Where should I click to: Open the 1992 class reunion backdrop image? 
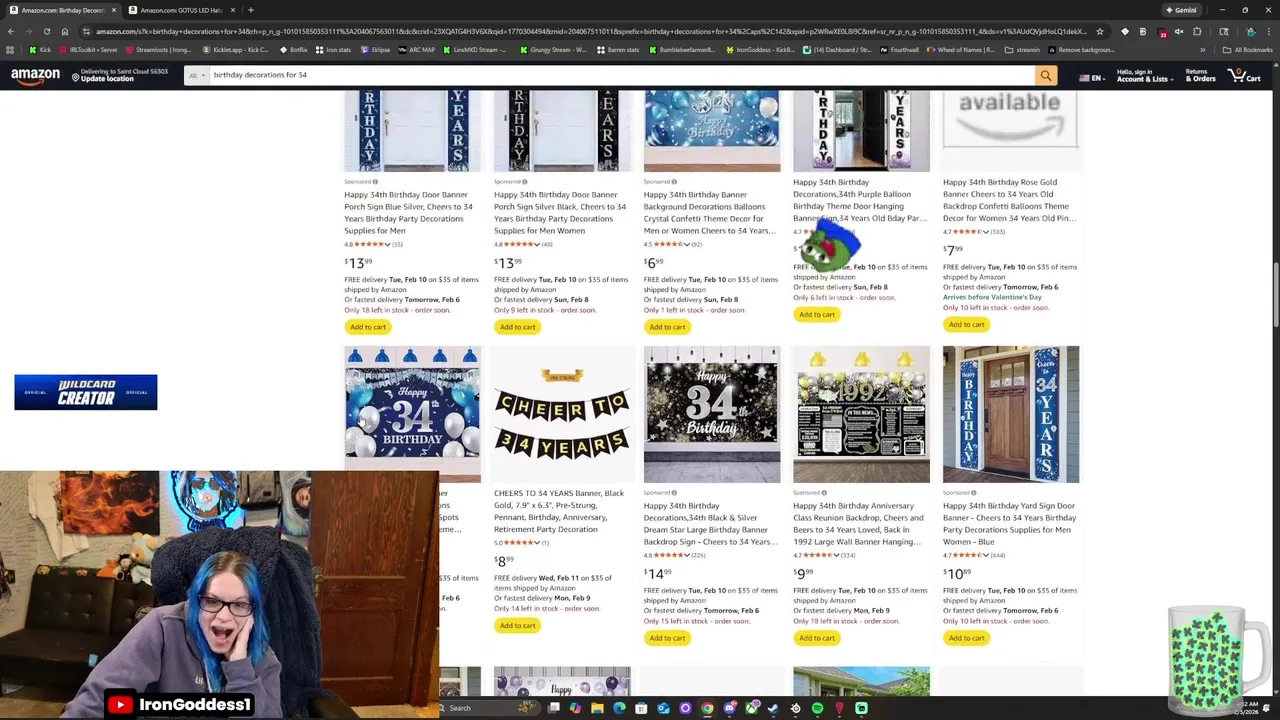(x=861, y=414)
